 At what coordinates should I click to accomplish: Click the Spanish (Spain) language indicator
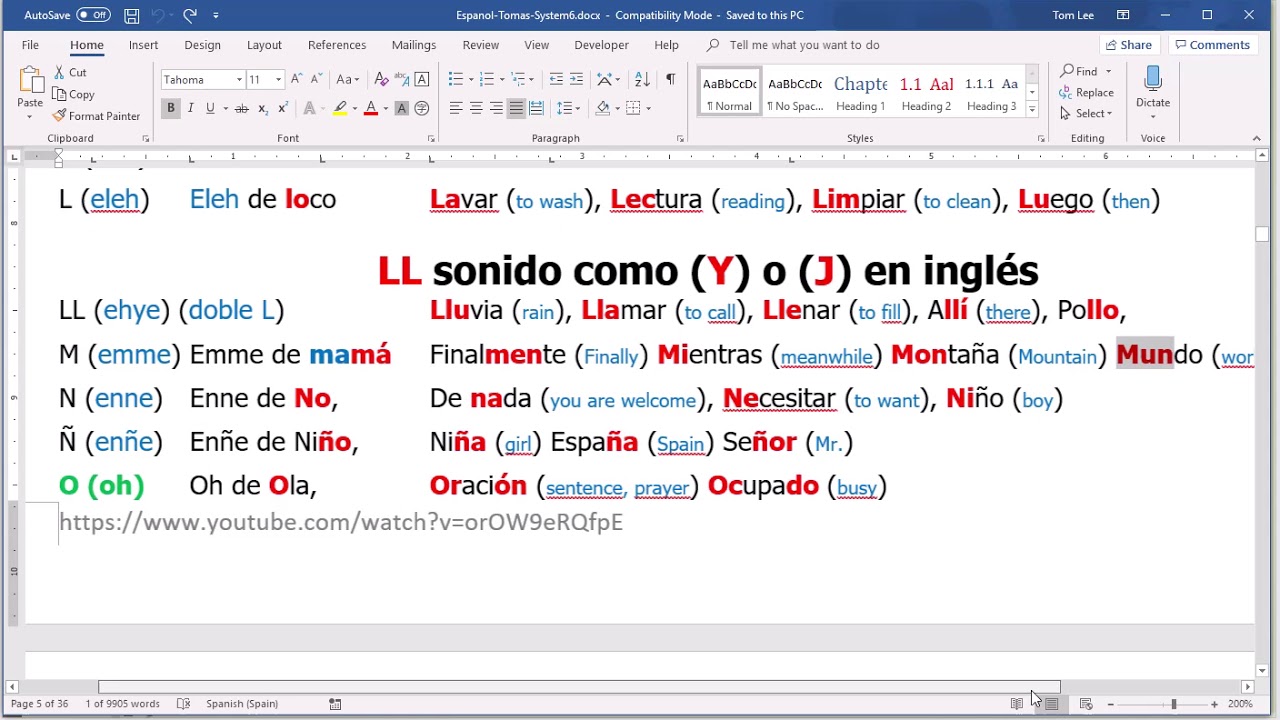pyautogui.click(x=242, y=704)
